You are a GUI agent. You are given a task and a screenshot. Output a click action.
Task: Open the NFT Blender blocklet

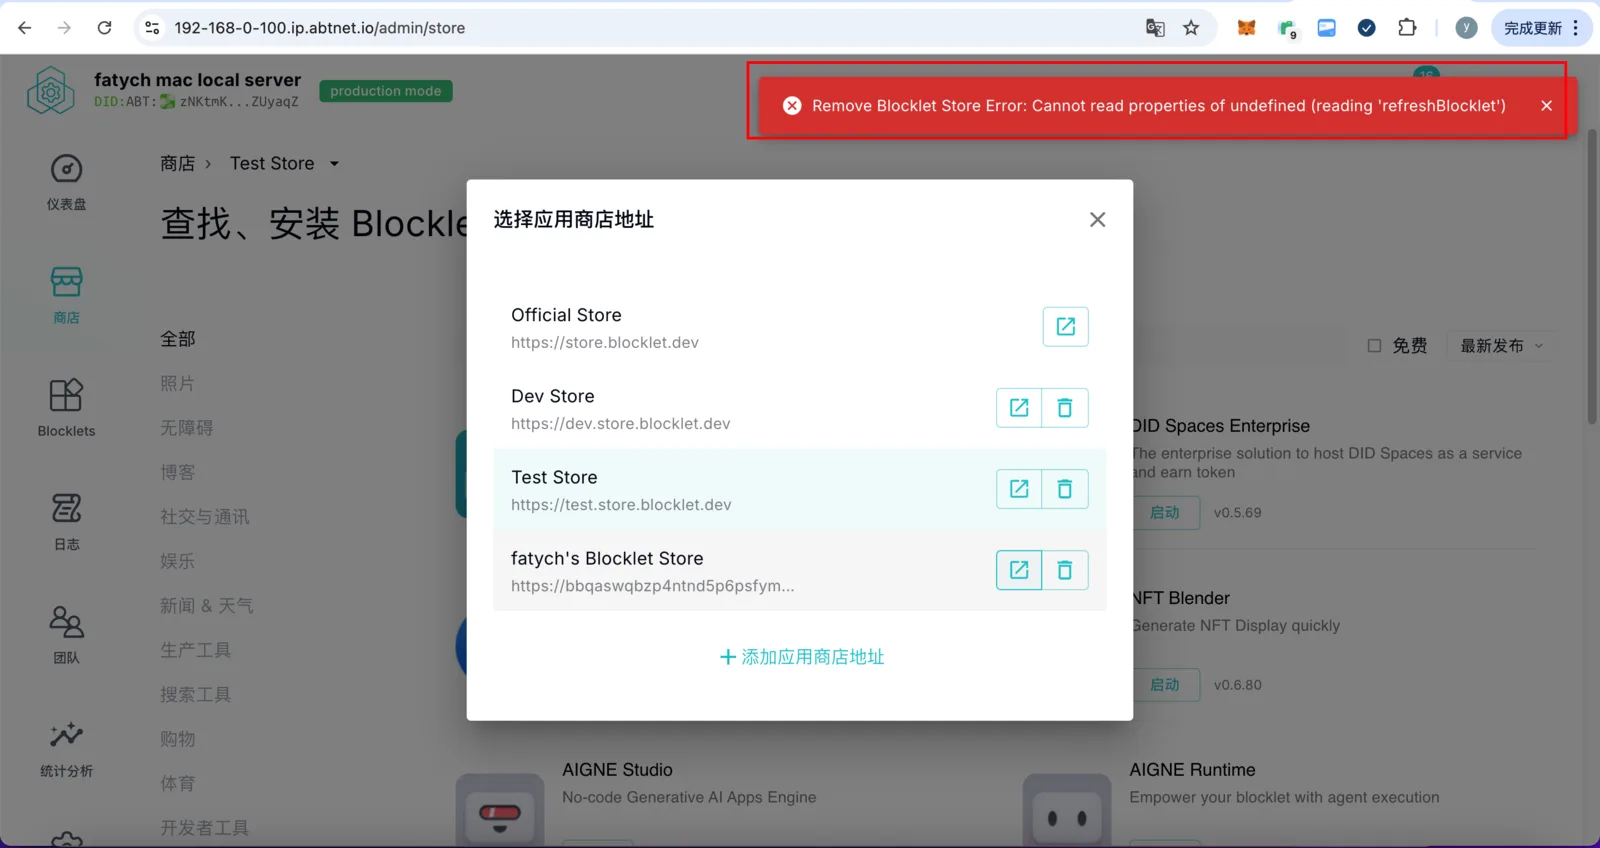tap(1181, 598)
